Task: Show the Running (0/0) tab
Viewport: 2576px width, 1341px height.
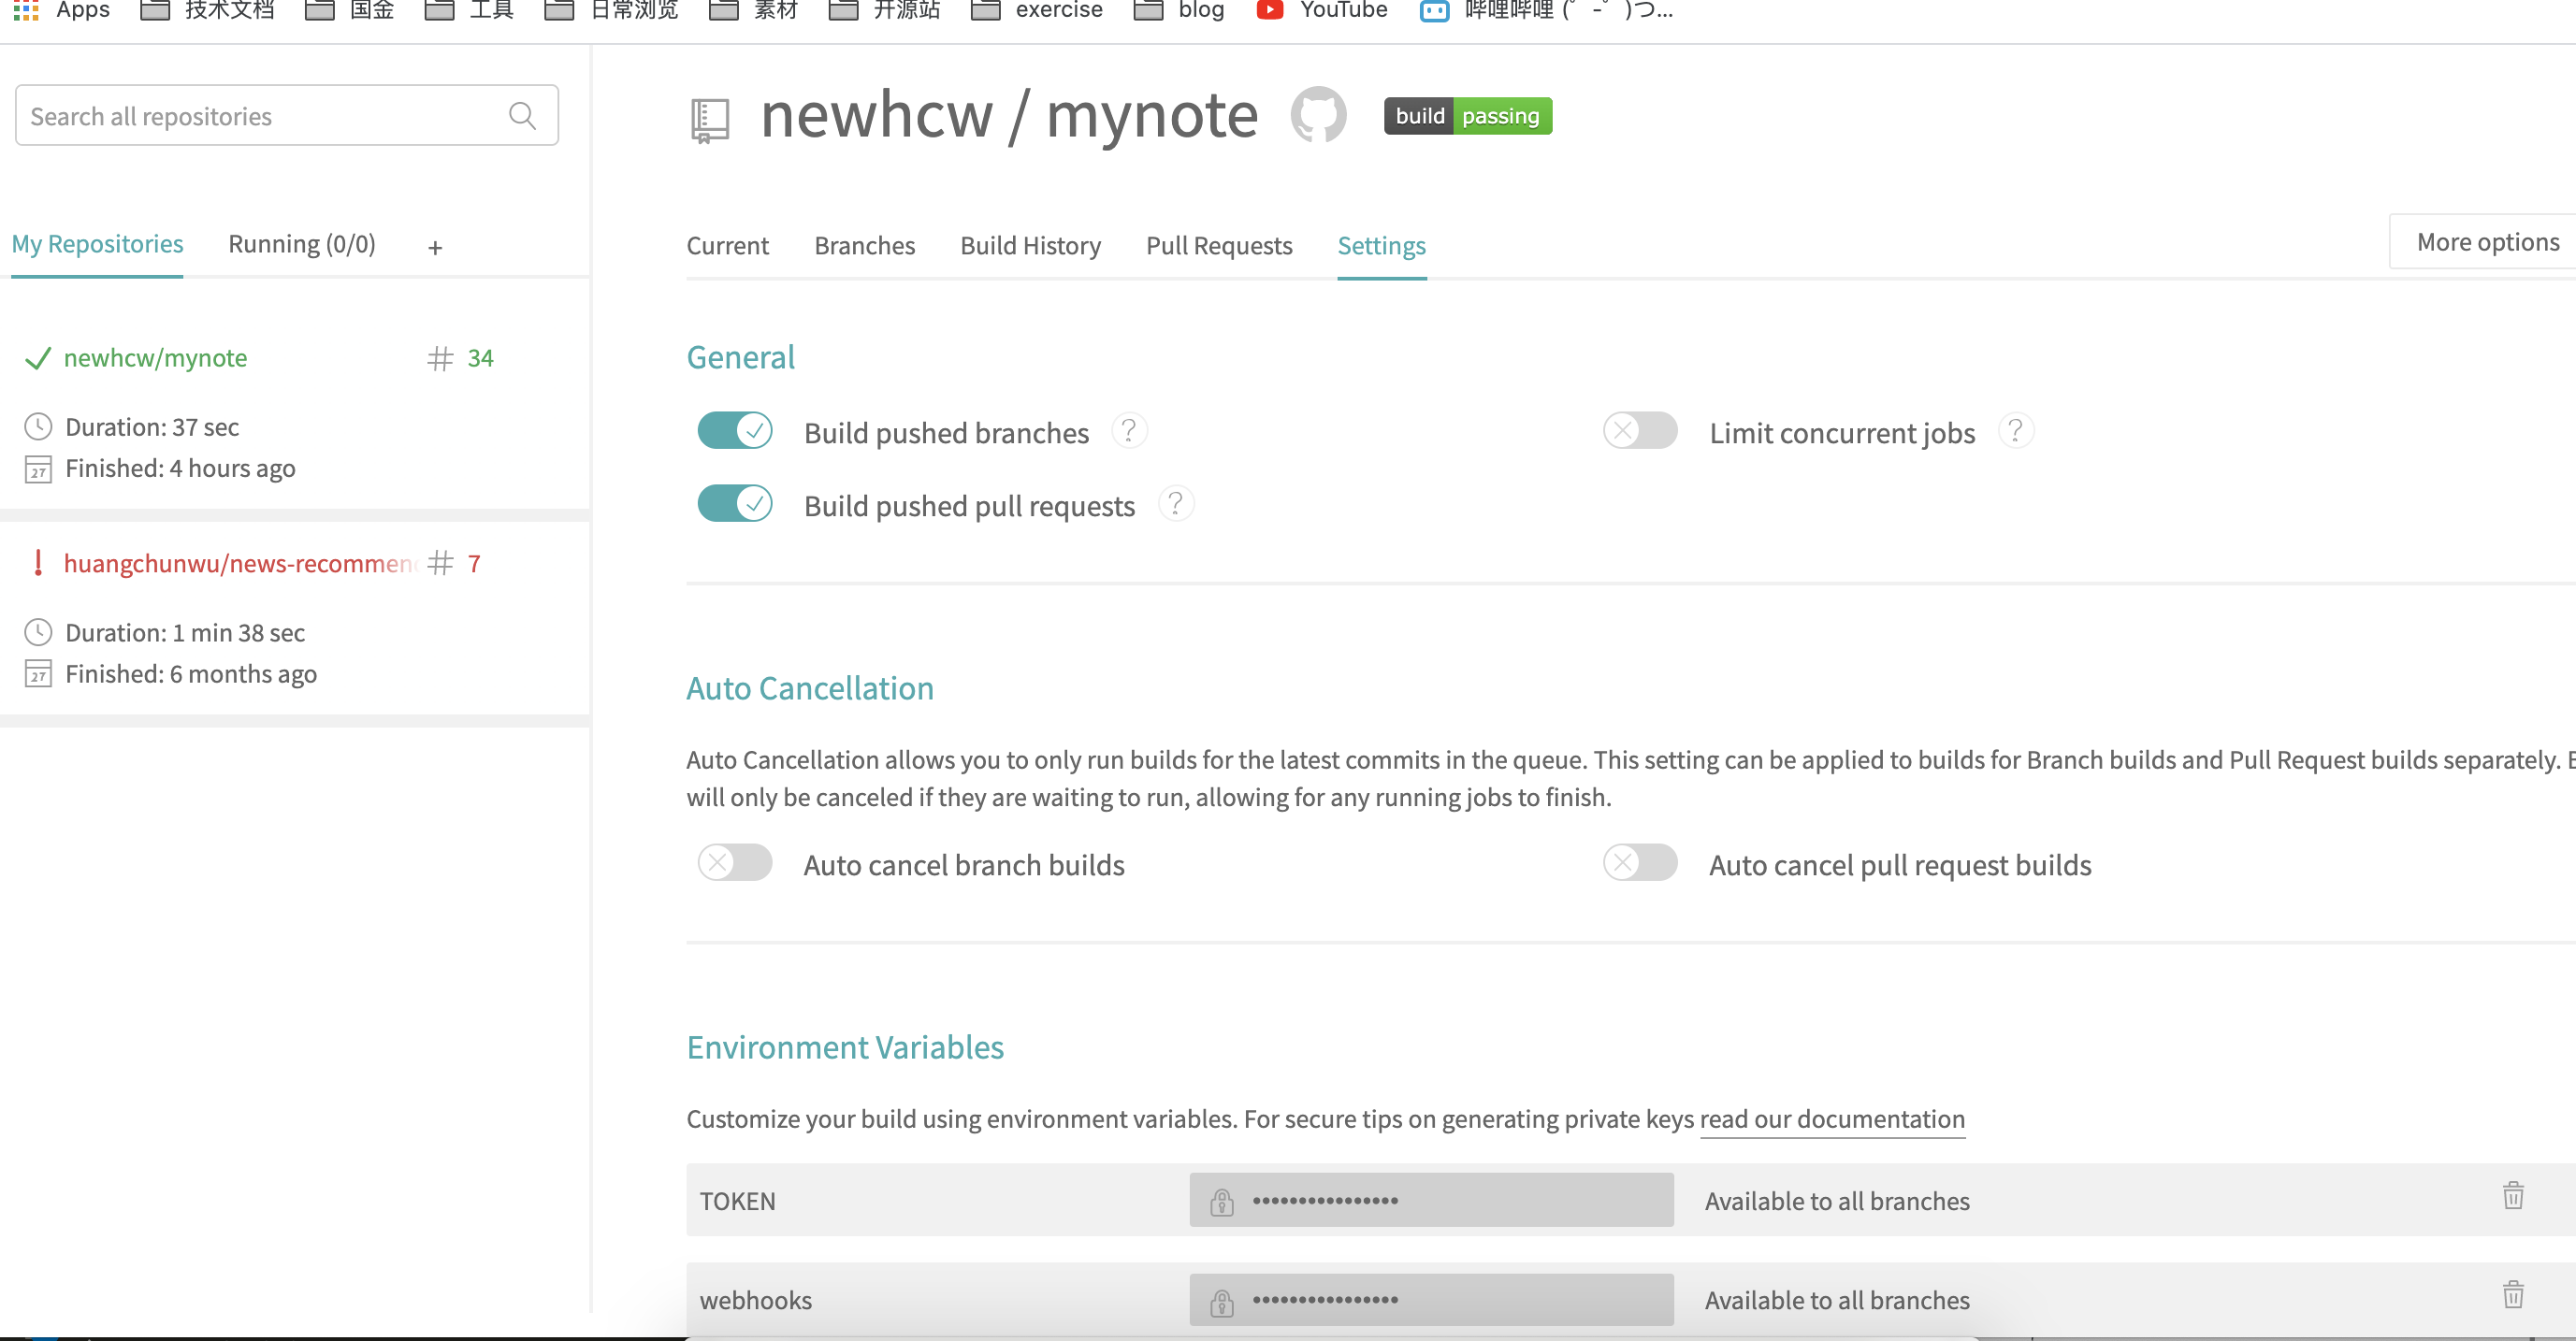Action: (302, 244)
